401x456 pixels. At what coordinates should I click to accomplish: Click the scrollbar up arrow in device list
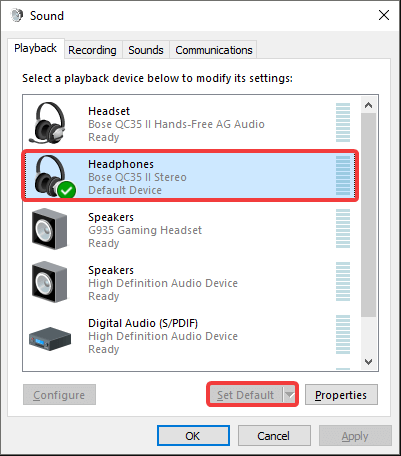tap(368, 105)
